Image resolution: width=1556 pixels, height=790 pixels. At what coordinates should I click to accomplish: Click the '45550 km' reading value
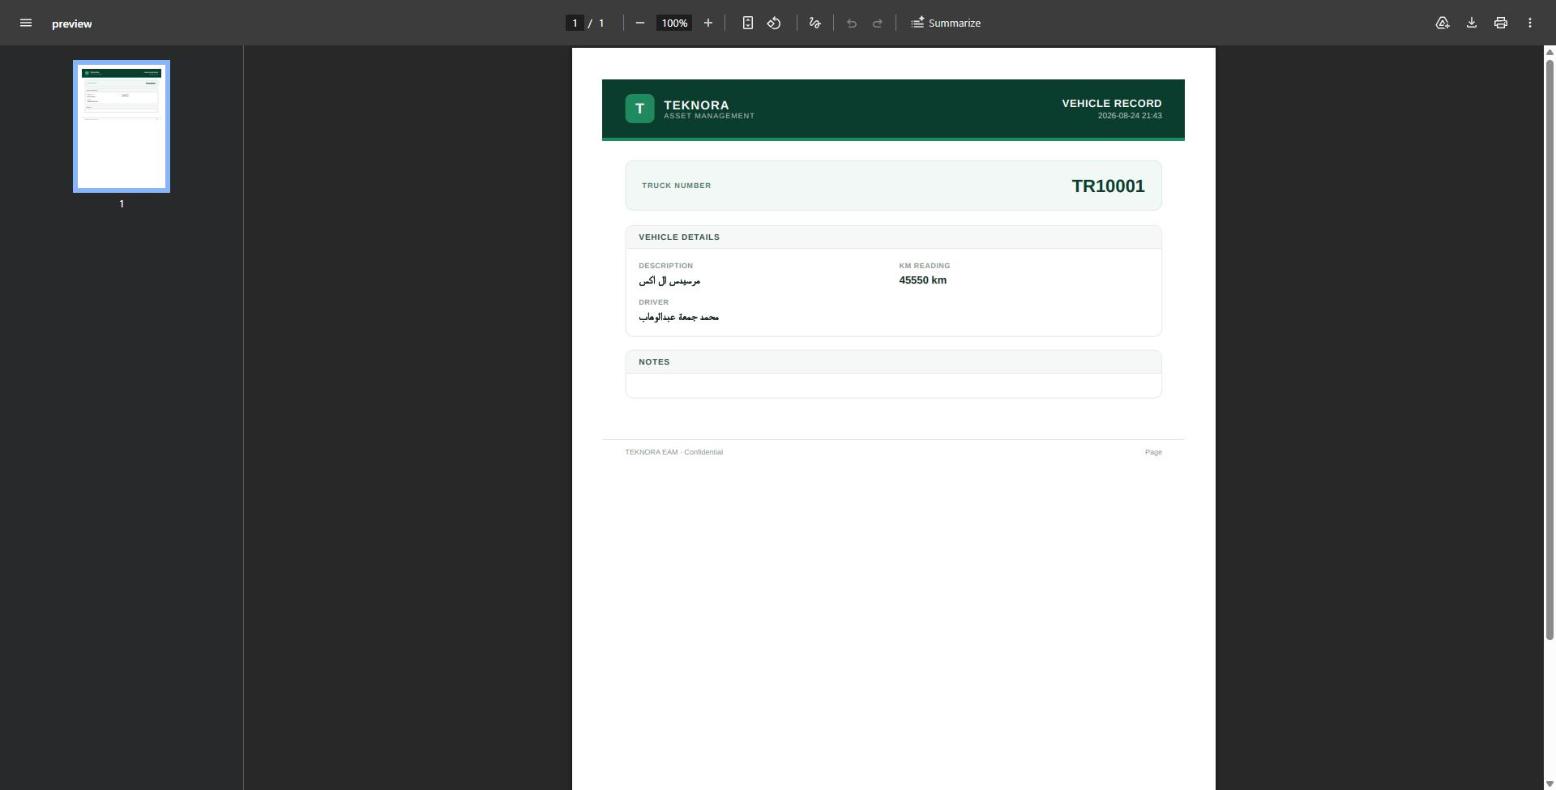923,280
